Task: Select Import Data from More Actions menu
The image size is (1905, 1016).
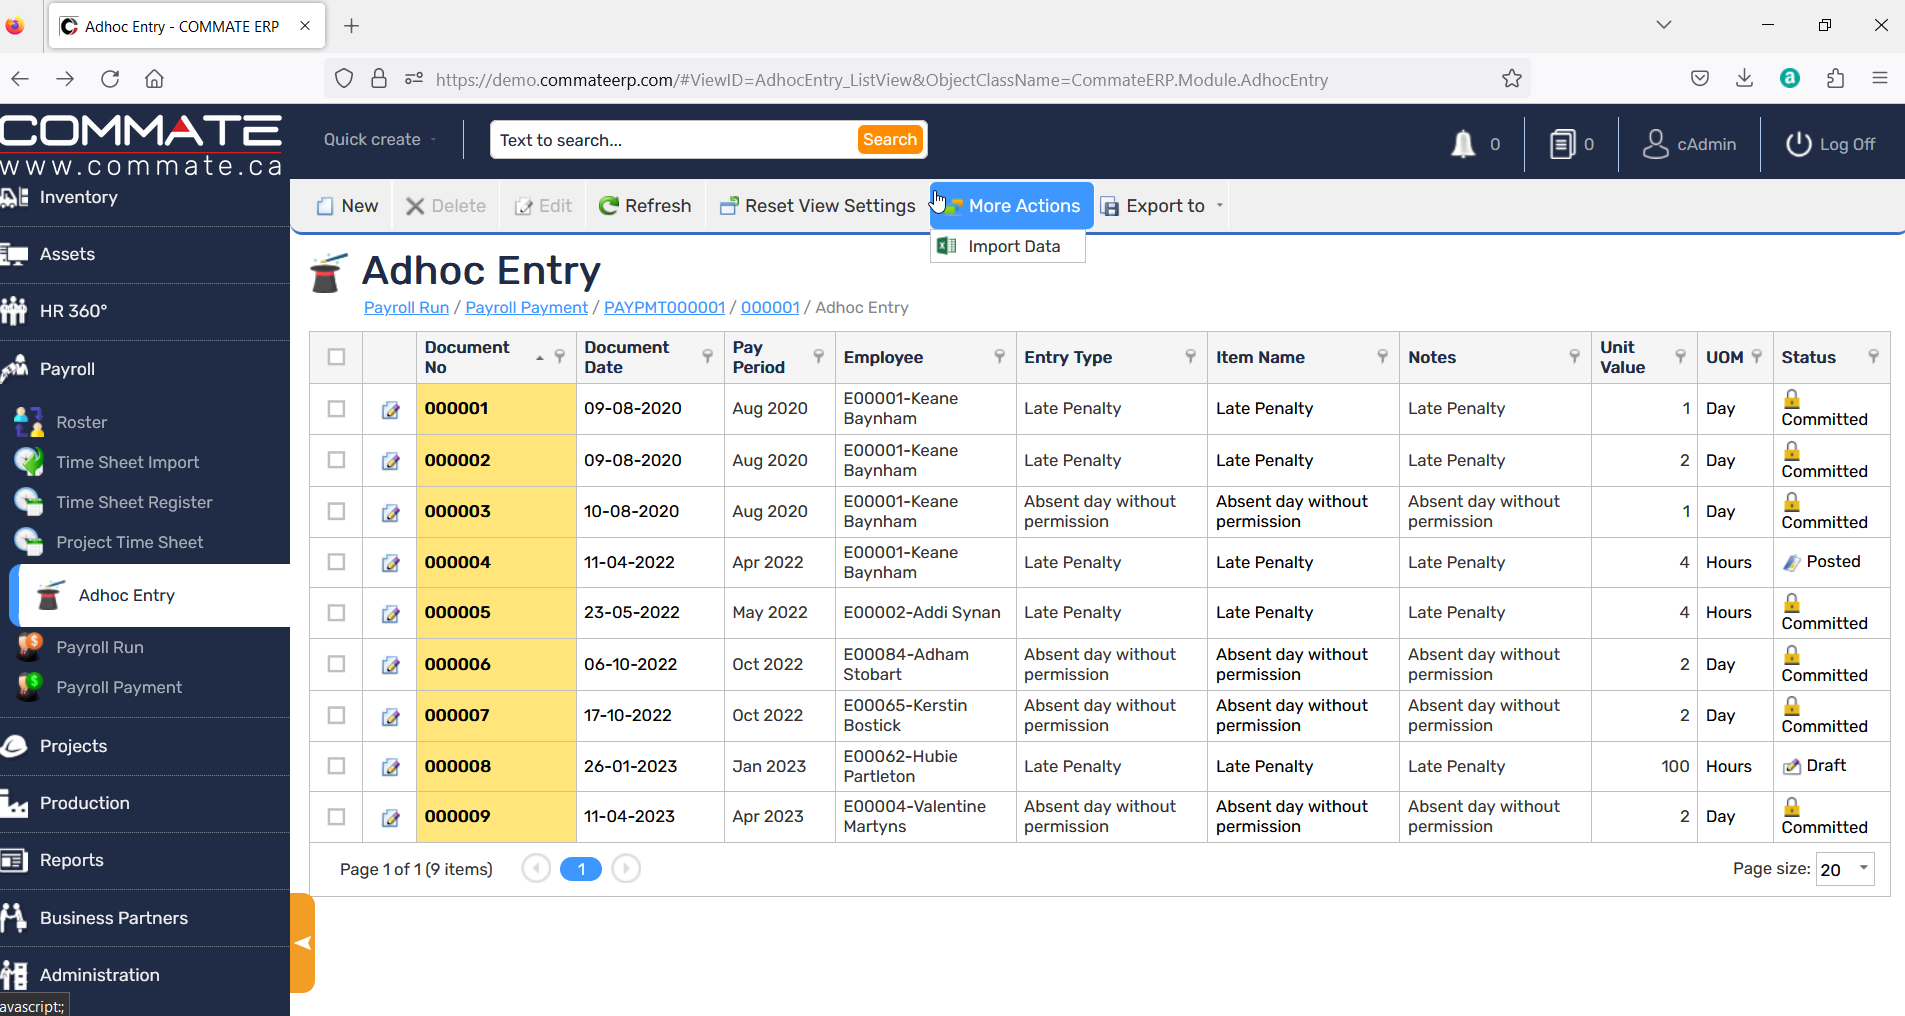Action: 1008,247
